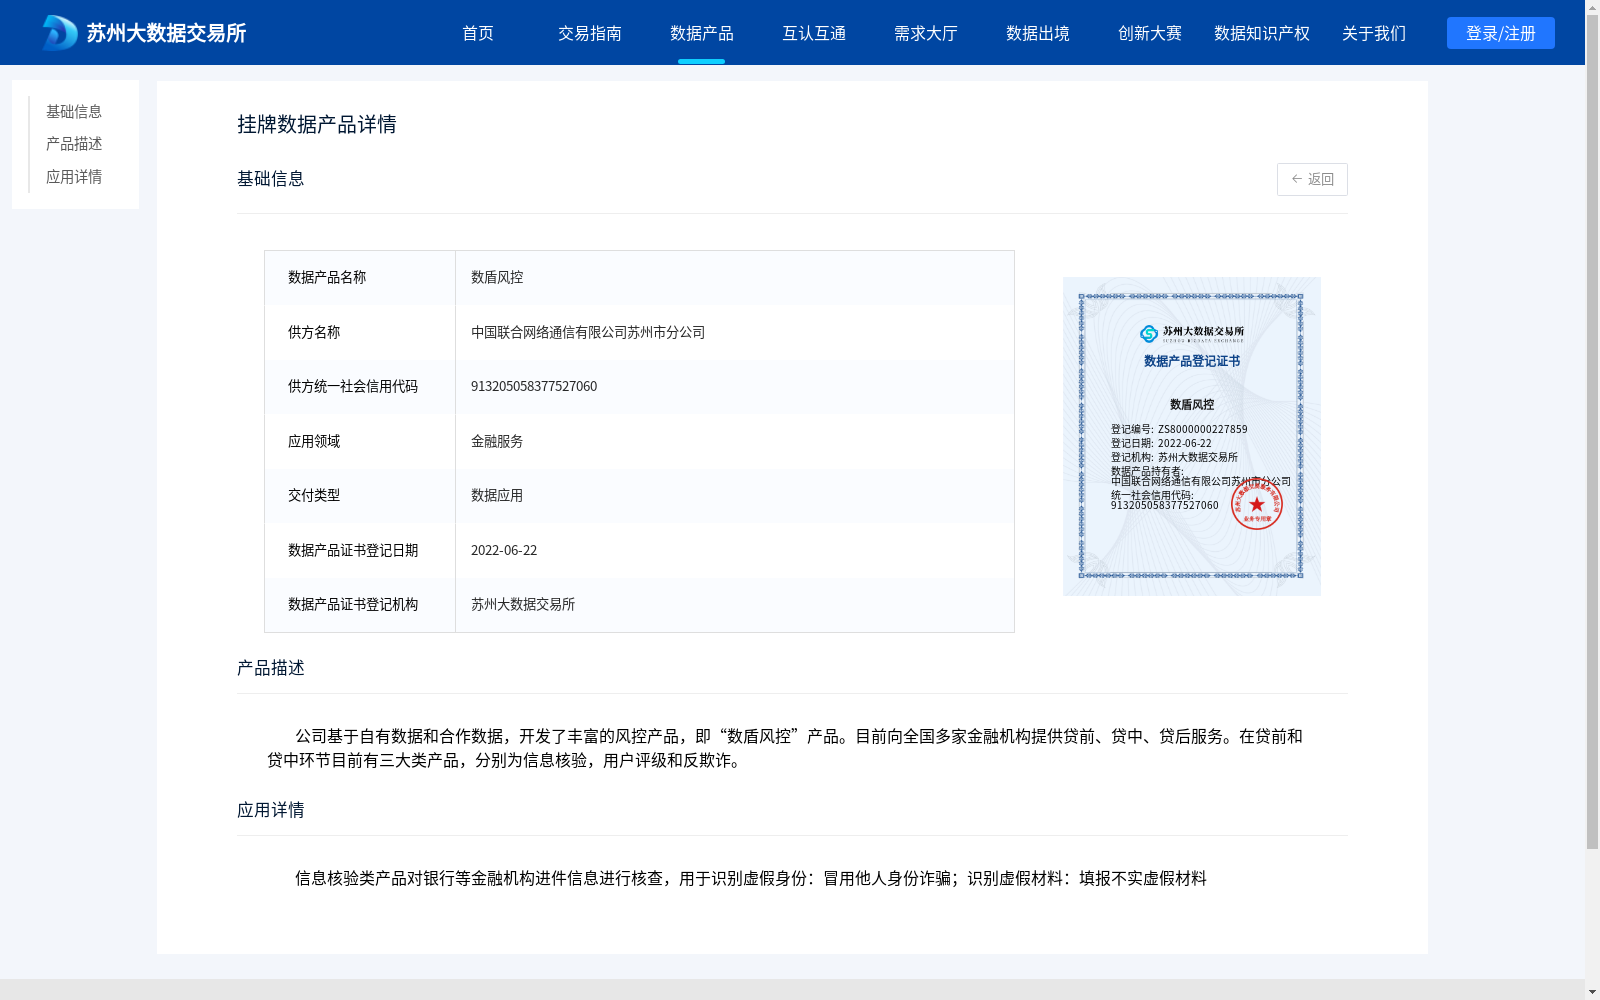The width and height of the screenshot is (1600, 1000).
Task: Select the 数据应用 delivery type cell
Action: [735, 495]
